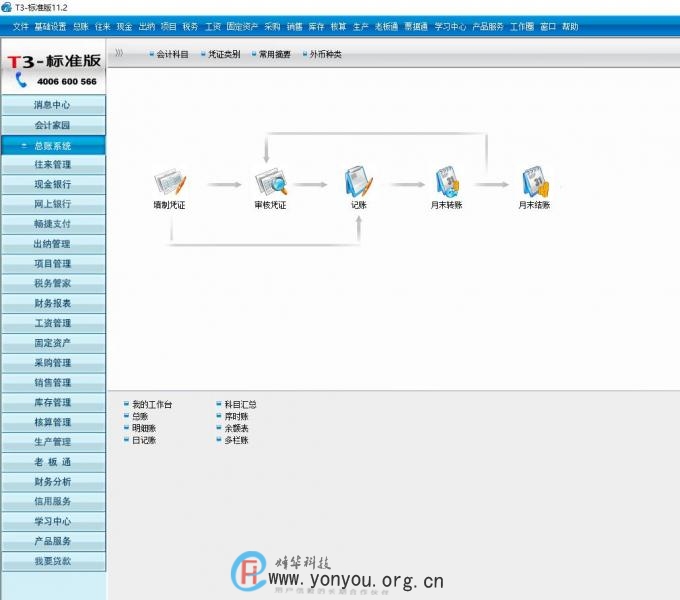Select 现金银行 in the sidebar
The width and height of the screenshot is (680, 600).
pos(53,184)
